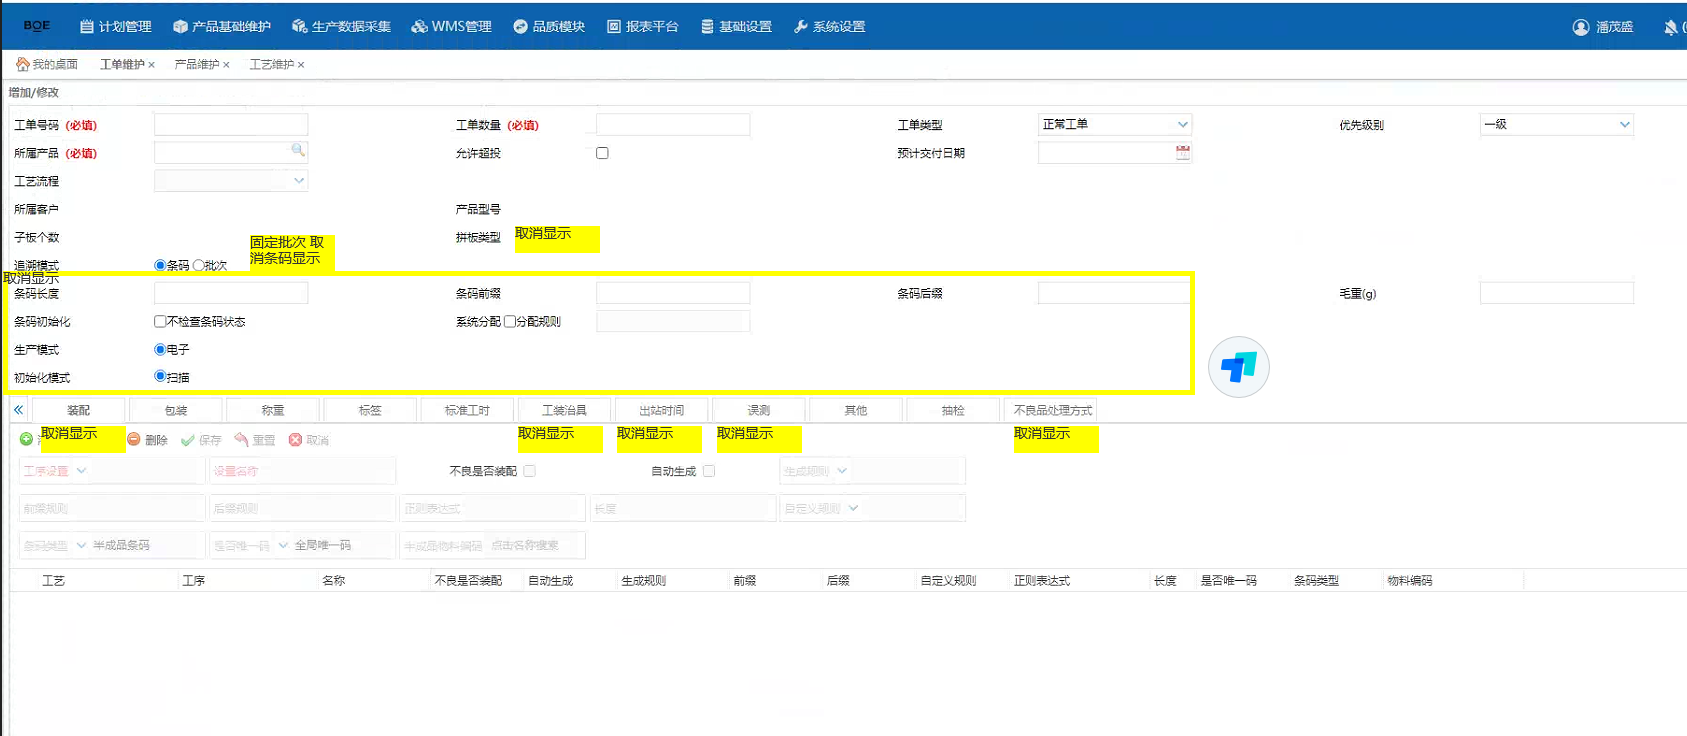The image size is (1687, 736).
Task: Select the 批次 traceability radio button
Action: click(198, 265)
